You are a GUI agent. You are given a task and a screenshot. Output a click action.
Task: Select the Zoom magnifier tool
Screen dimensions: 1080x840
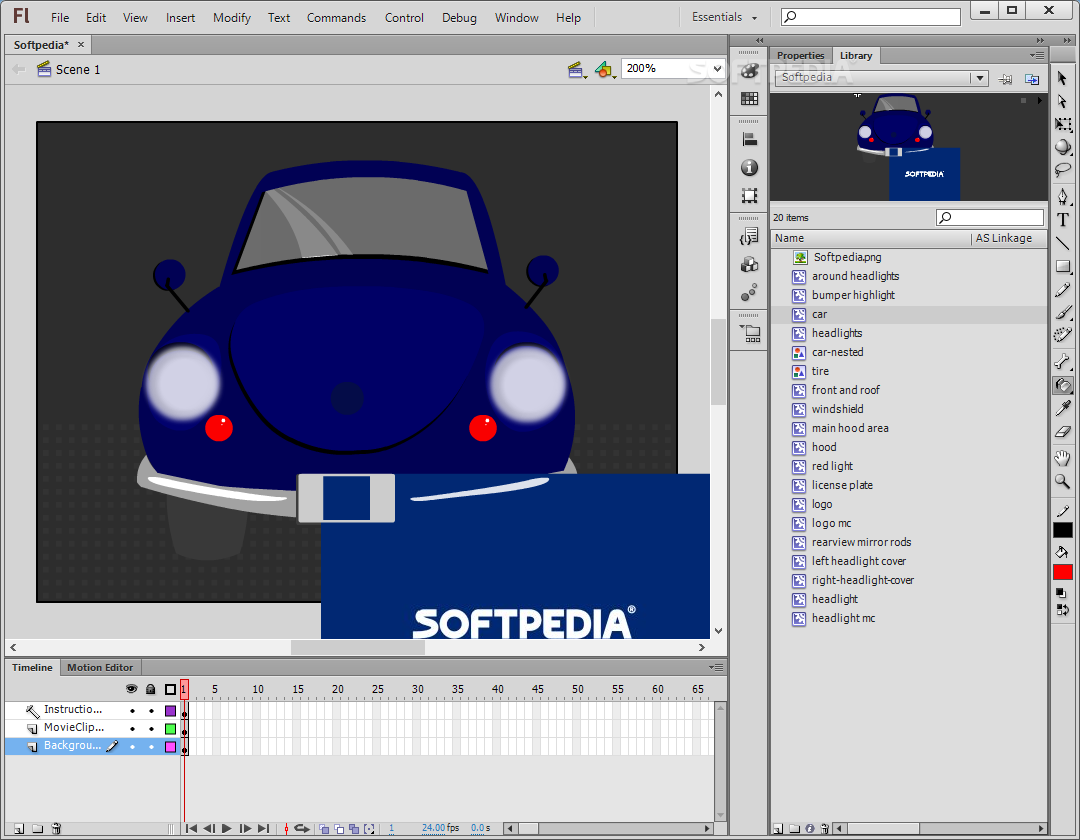1063,481
